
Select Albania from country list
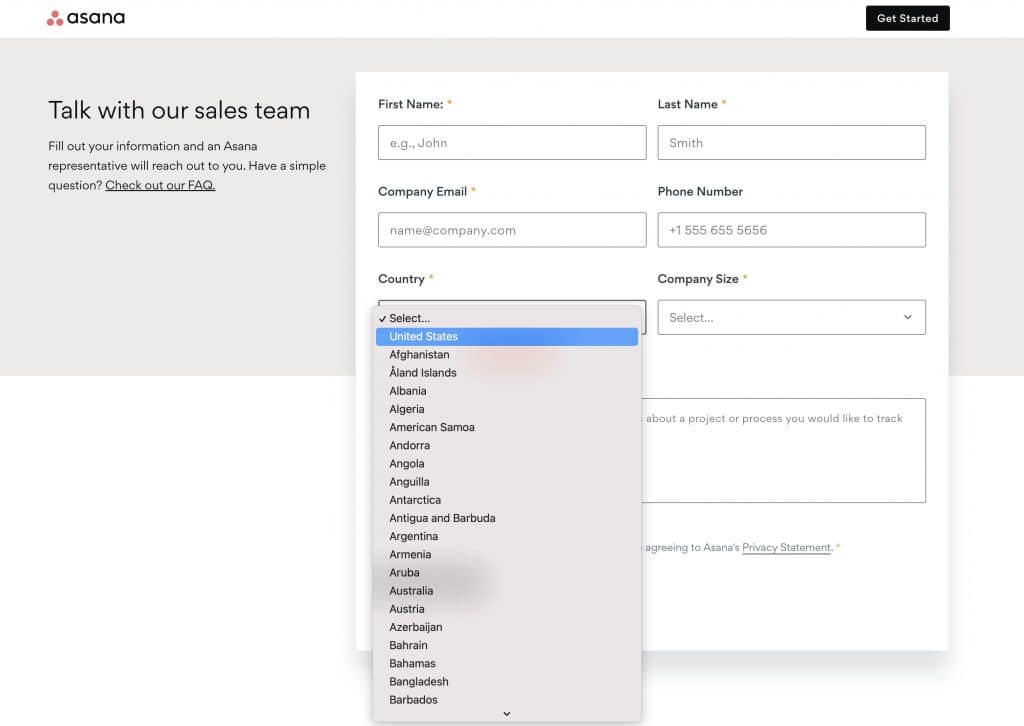pos(507,391)
